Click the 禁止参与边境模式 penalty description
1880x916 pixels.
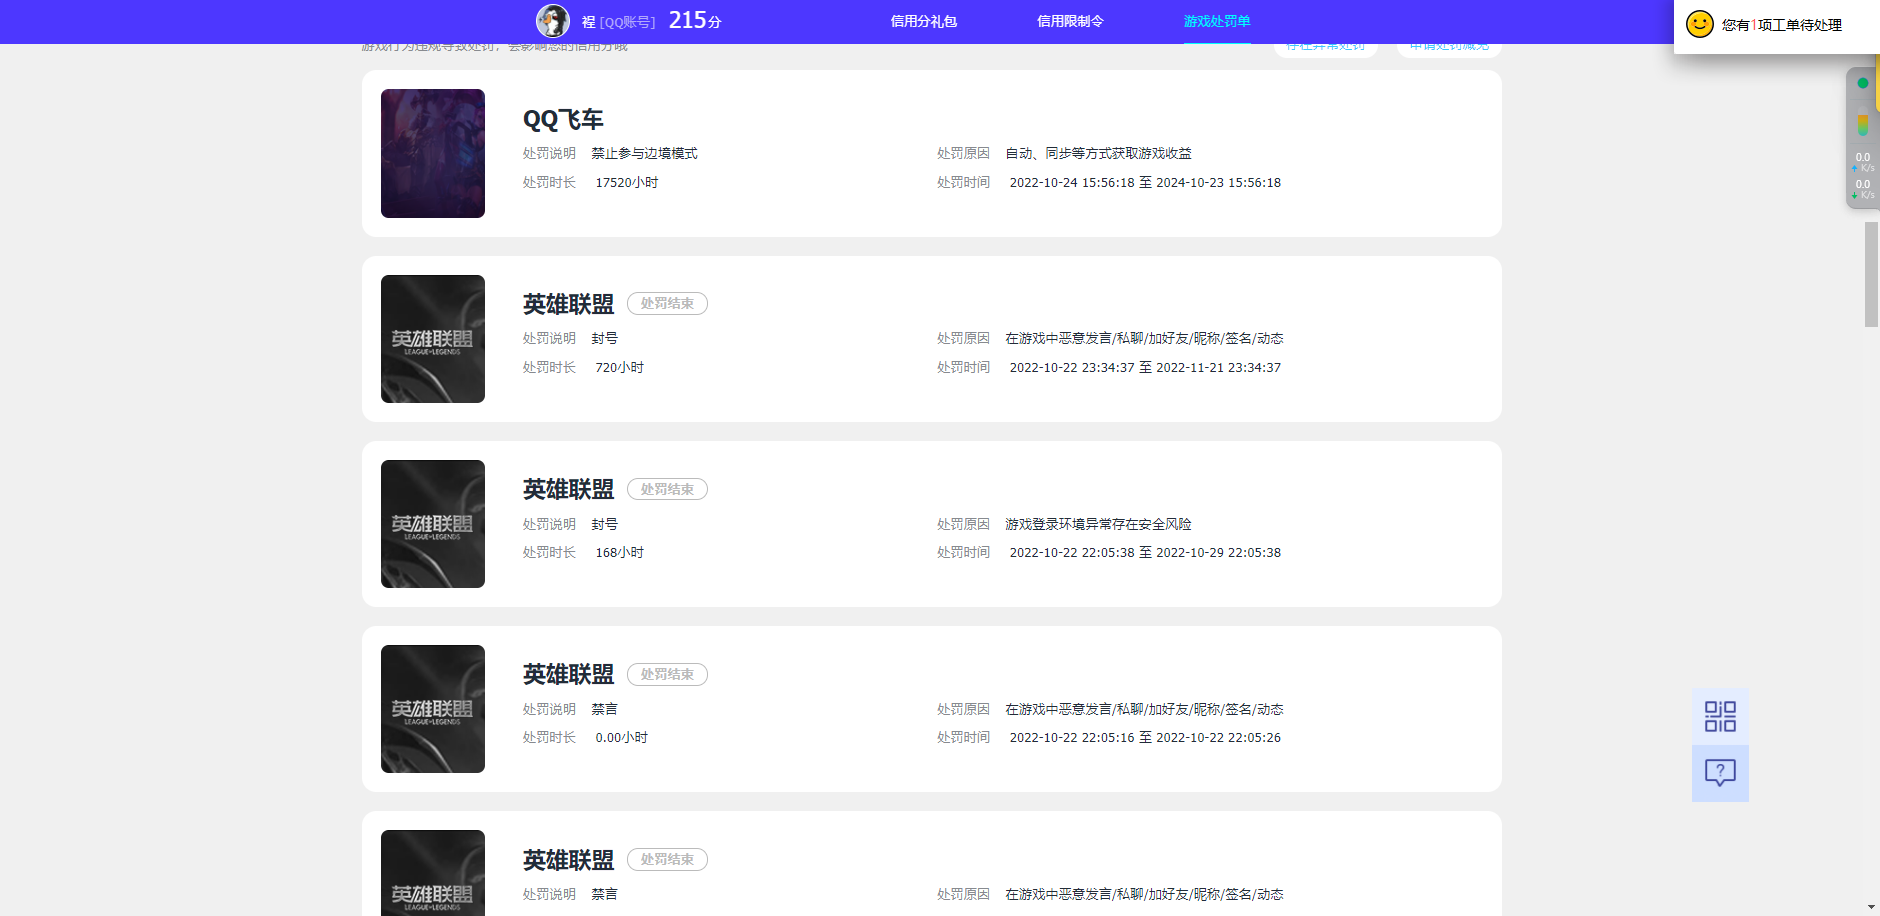click(x=644, y=153)
